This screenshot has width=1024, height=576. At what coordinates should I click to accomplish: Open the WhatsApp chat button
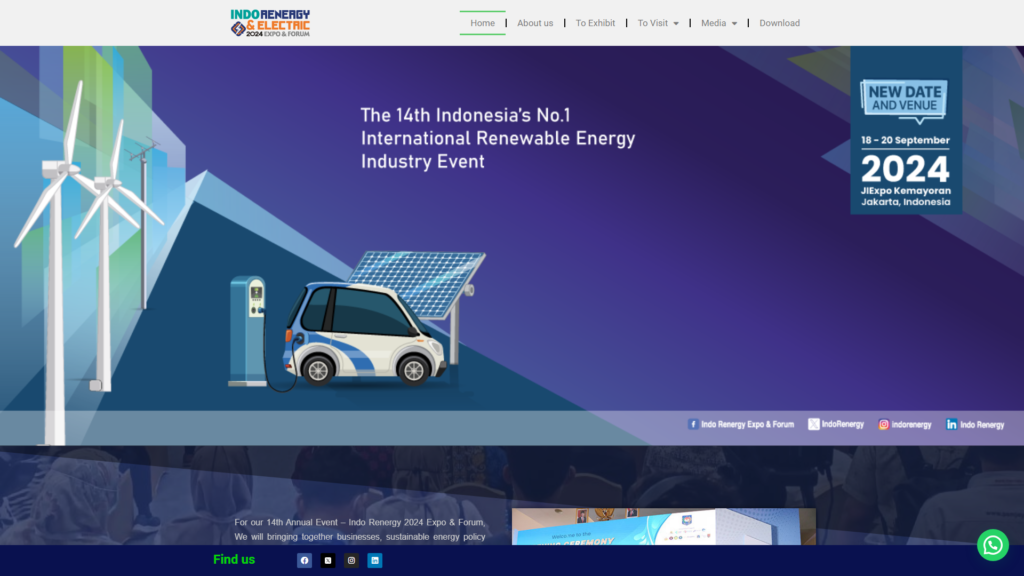[x=993, y=545]
